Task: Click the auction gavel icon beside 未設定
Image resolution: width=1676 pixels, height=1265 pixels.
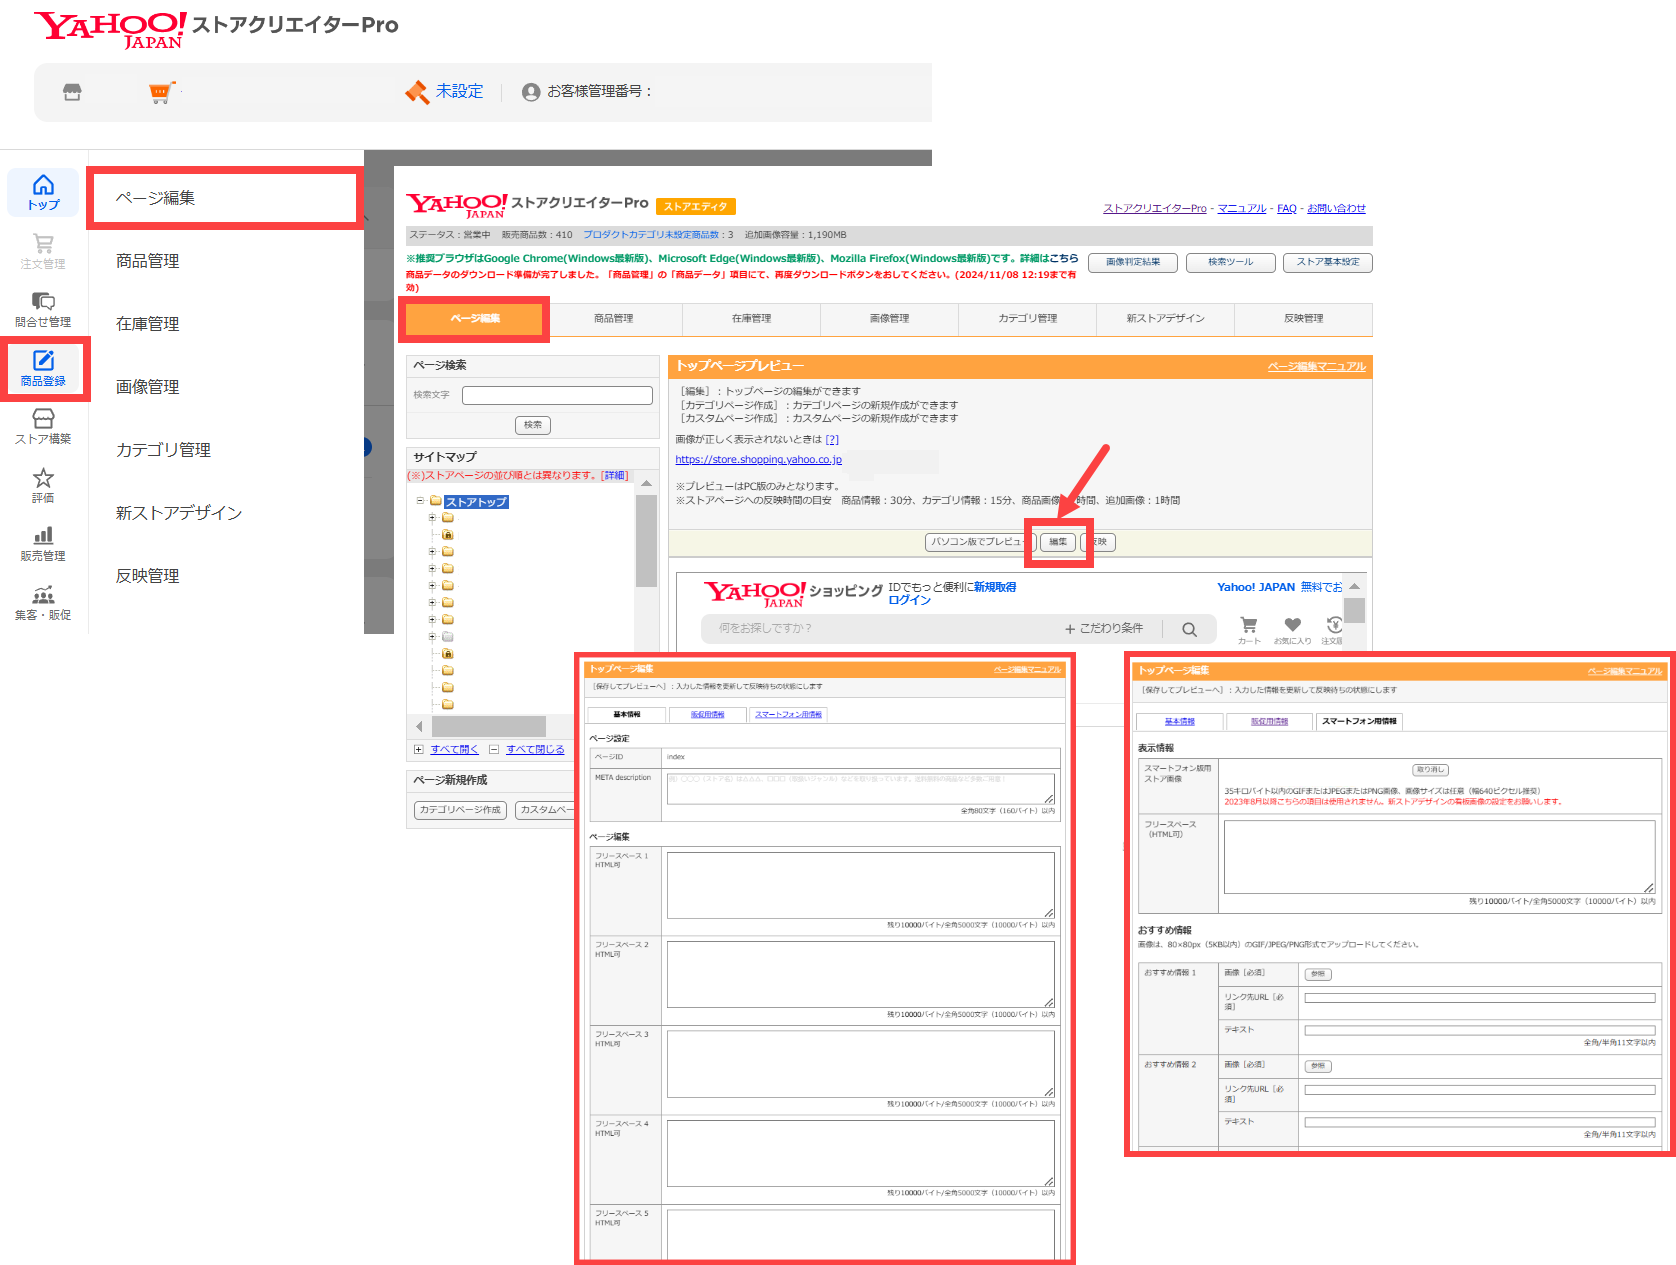Action: [417, 92]
